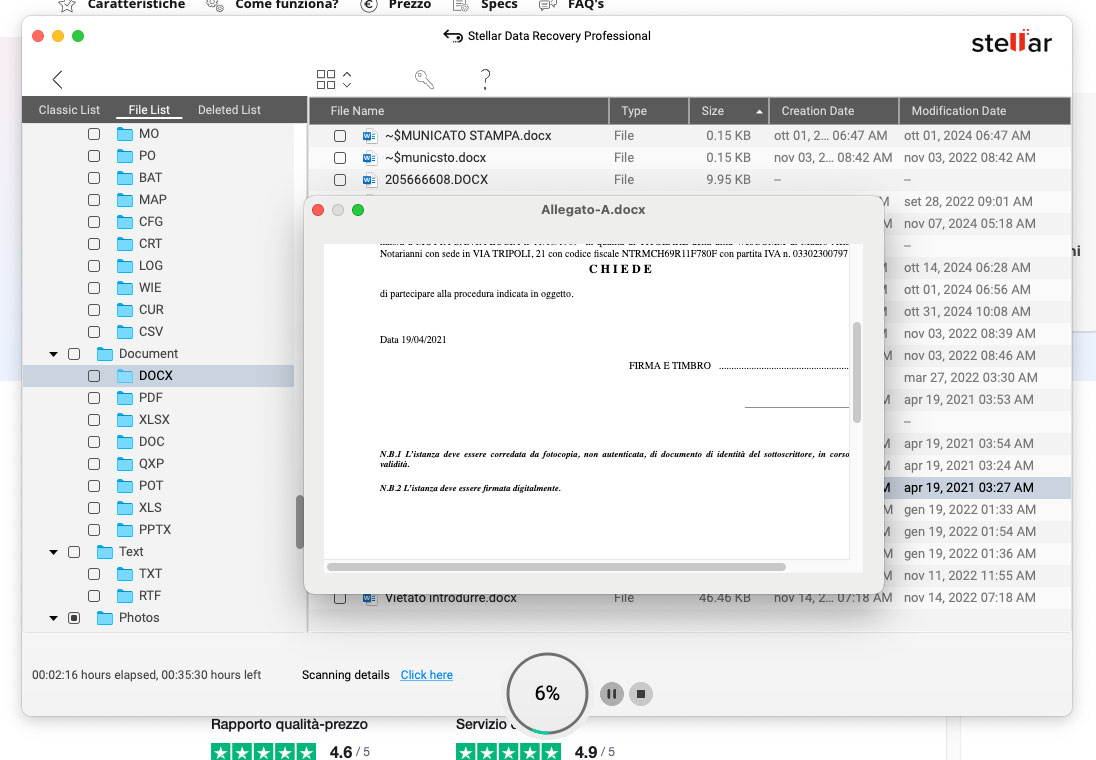Select the MAP folder icon
Screen dimensions: 1096x760
(x=125, y=199)
